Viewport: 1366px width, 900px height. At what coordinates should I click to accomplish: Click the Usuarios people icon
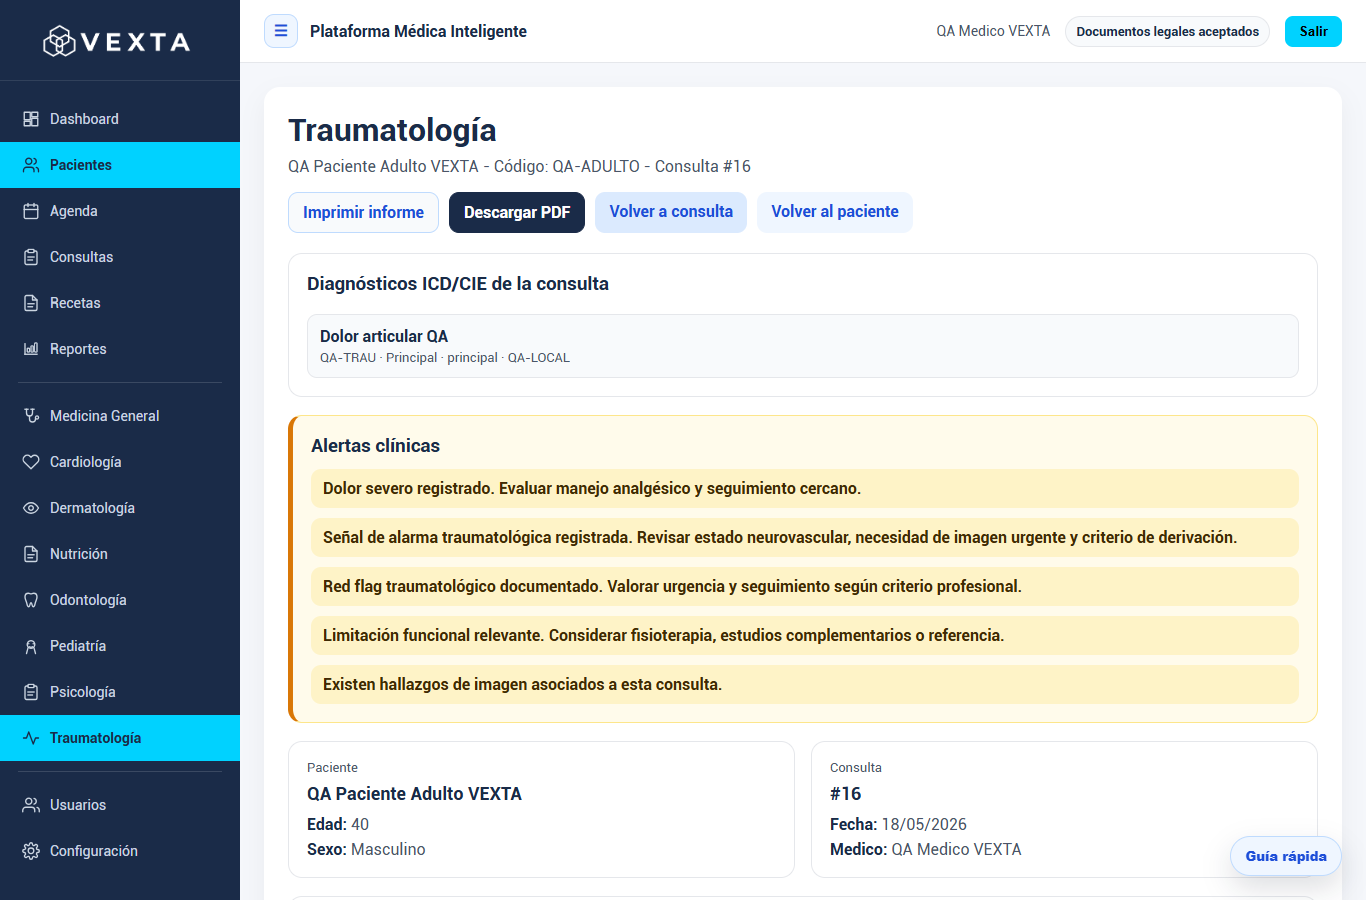31,805
